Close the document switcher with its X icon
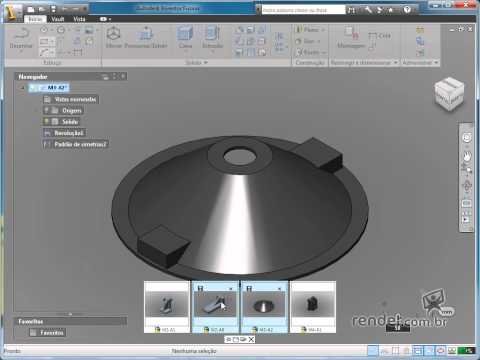The image size is (480, 360). click(x=251, y=339)
